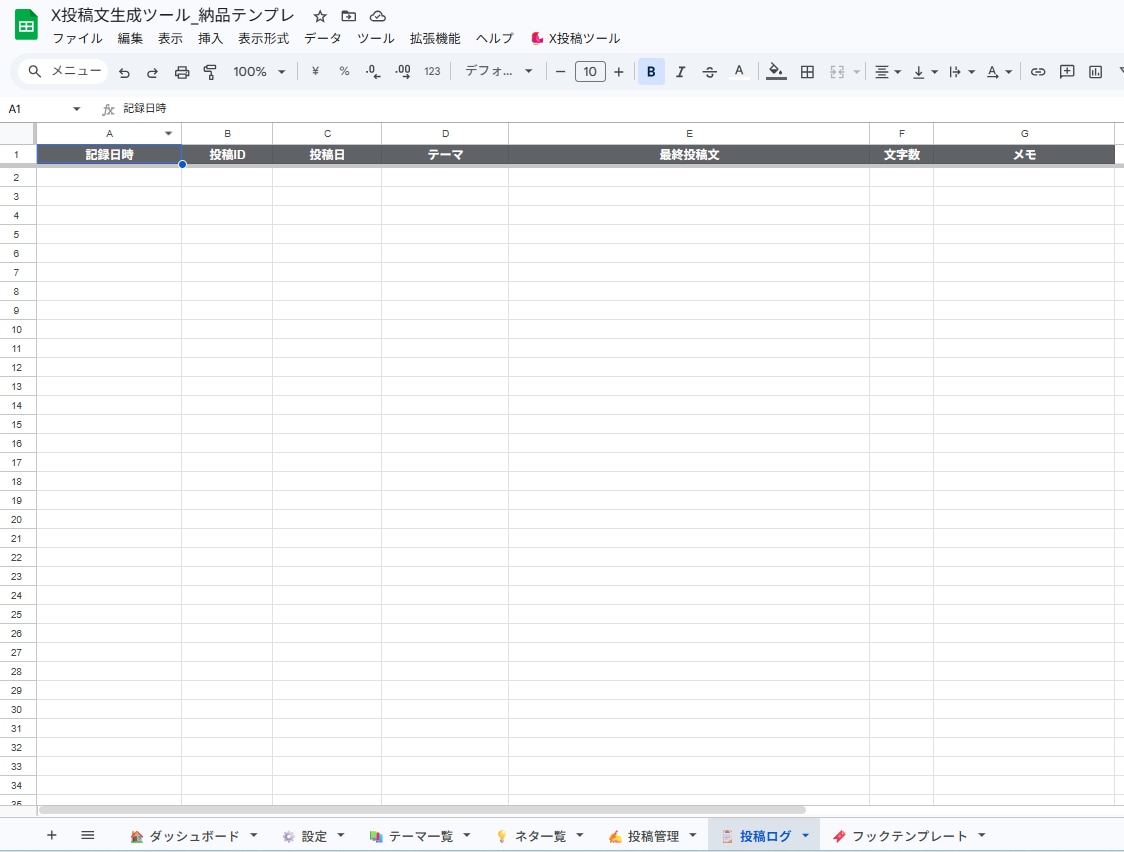
Task: Toggle italic formatting
Action: pyautogui.click(x=680, y=72)
